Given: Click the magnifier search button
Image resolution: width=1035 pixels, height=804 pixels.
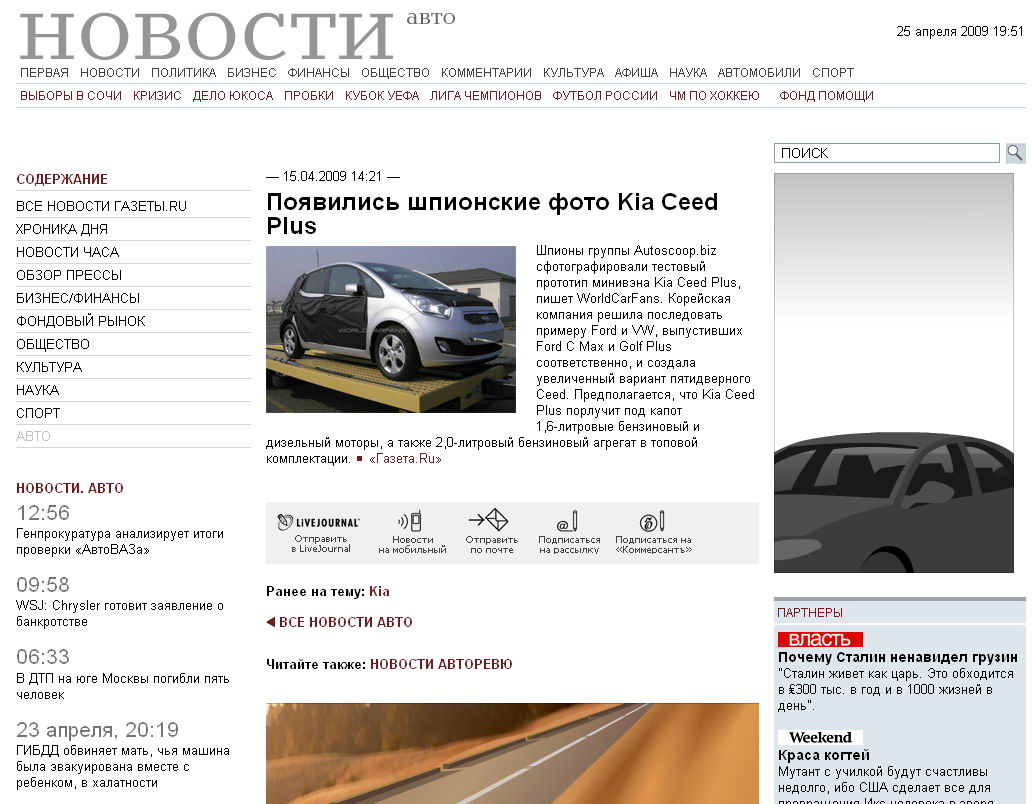Looking at the screenshot, I should 1015,153.
